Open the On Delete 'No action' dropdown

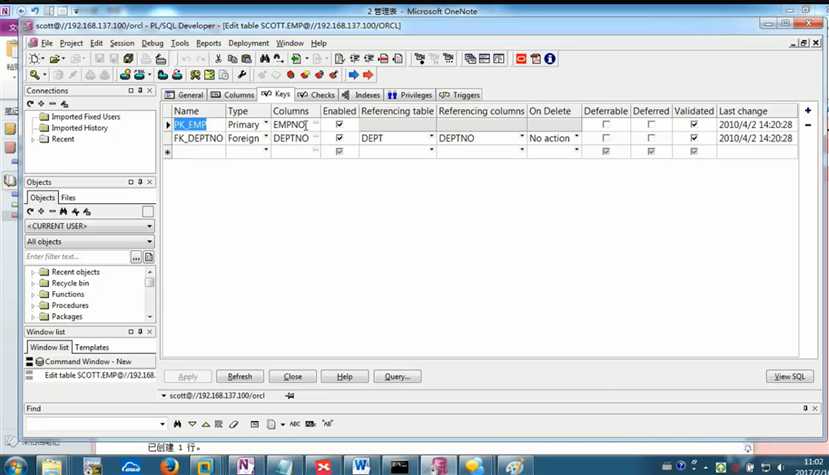click(x=576, y=138)
